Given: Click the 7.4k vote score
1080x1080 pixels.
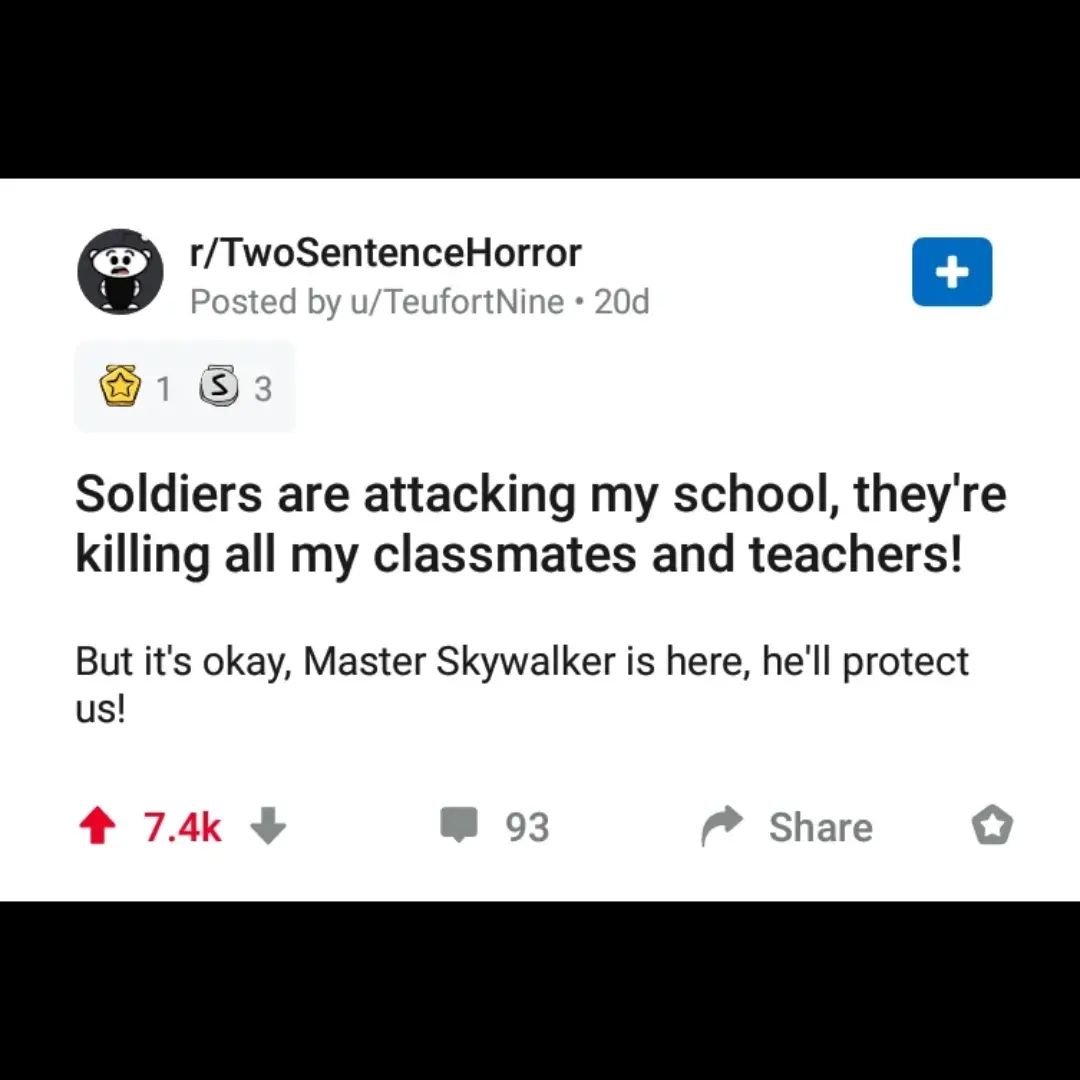Looking at the screenshot, I should (183, 827).
